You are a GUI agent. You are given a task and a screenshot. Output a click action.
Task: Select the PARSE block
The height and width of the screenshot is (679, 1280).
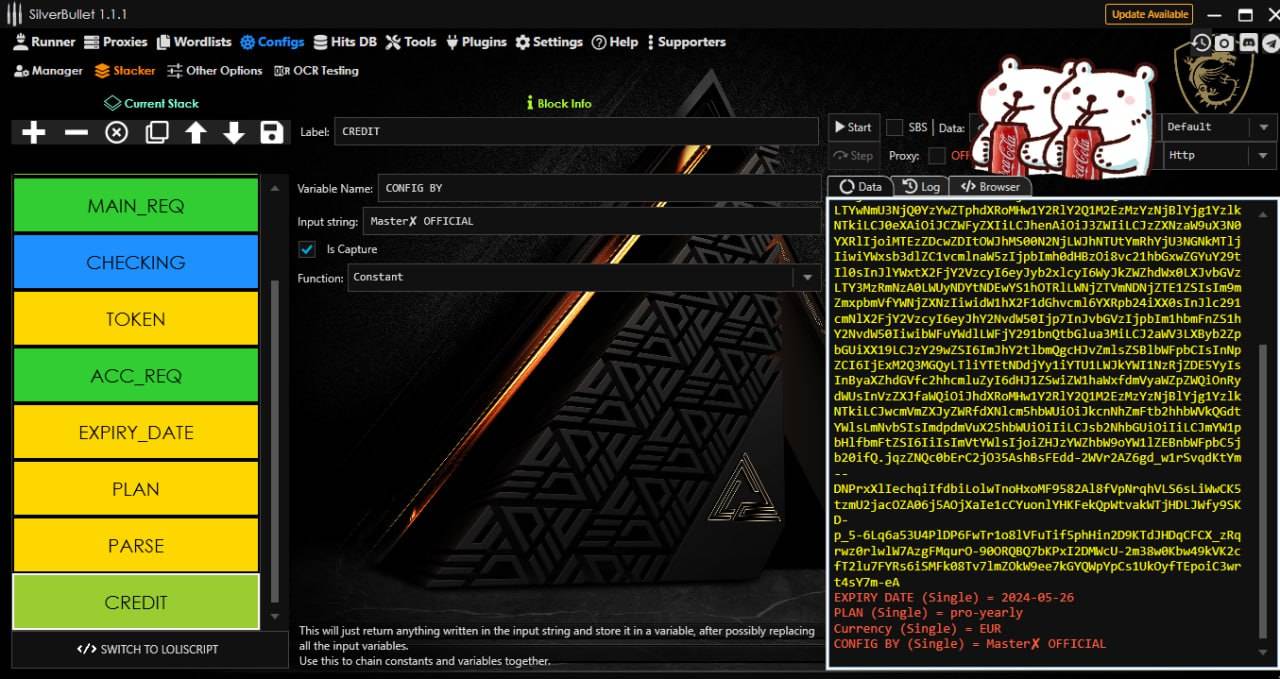pyautogui.click(x=135, y=545)
